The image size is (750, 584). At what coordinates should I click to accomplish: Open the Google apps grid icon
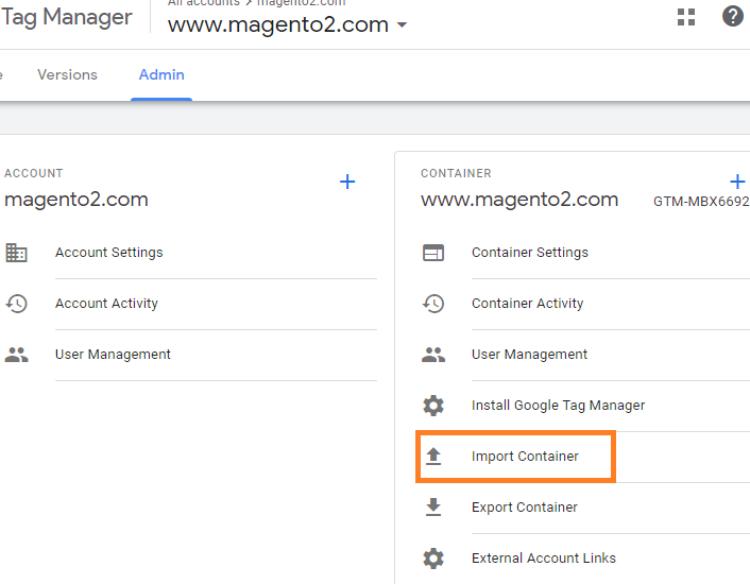click(685, 19)
